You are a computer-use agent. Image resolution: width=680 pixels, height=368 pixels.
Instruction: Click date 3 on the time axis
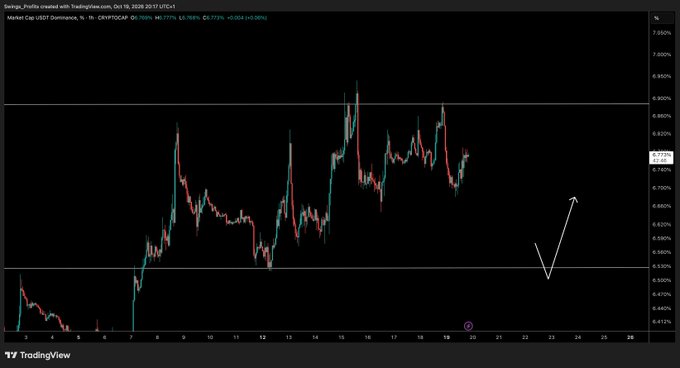click(x=26, y=337)
